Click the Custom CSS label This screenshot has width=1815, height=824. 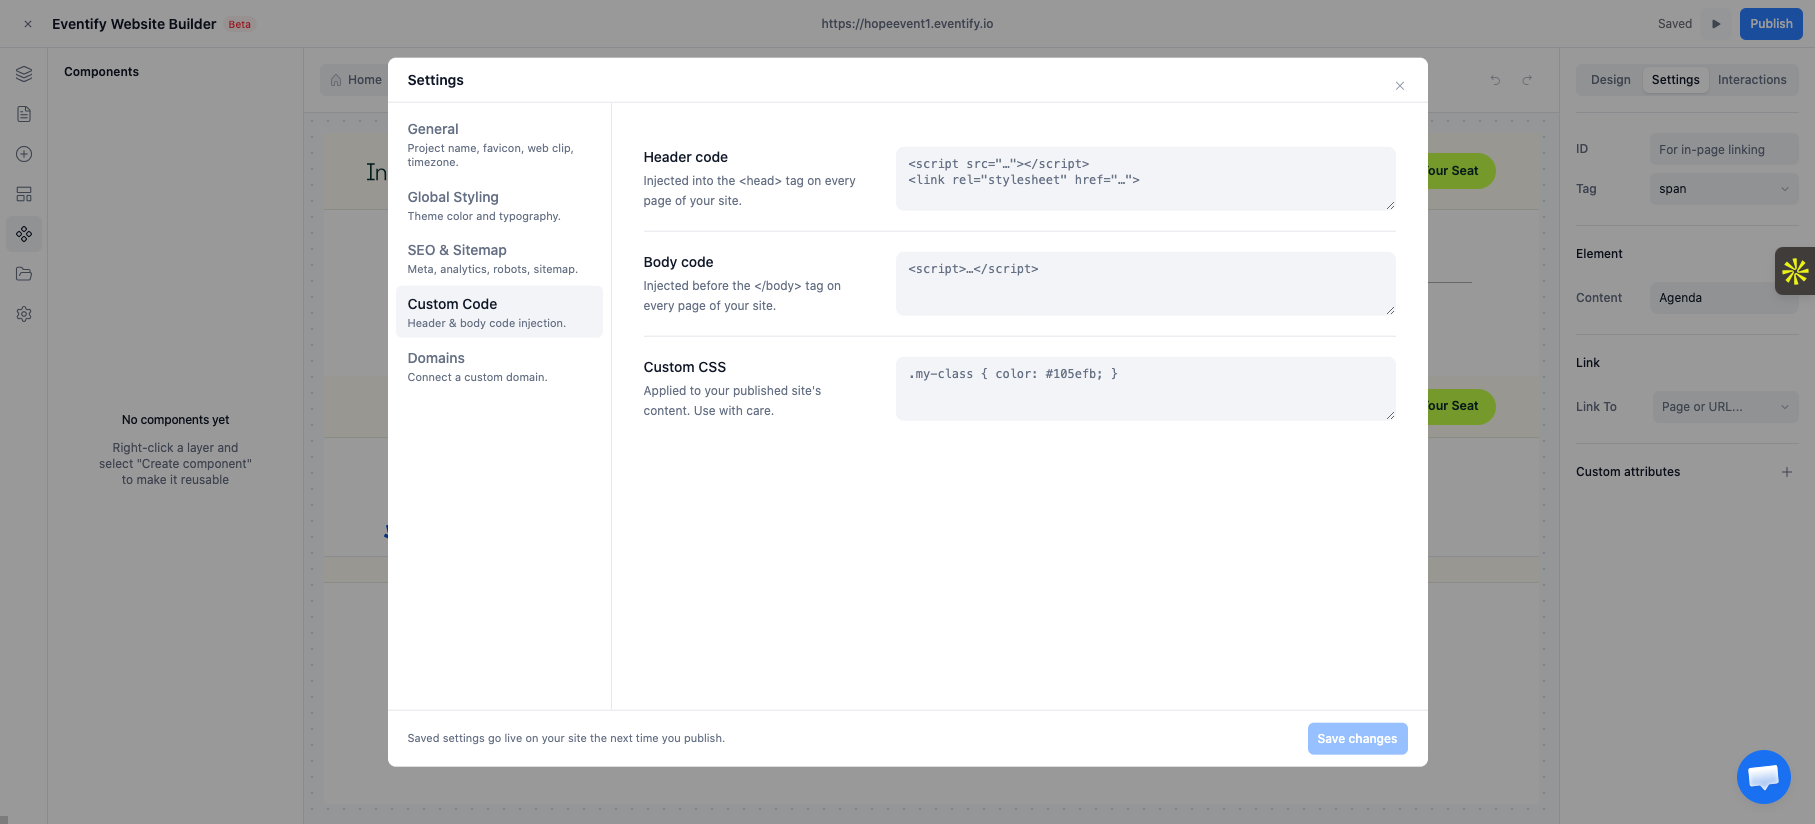point(684,367)
